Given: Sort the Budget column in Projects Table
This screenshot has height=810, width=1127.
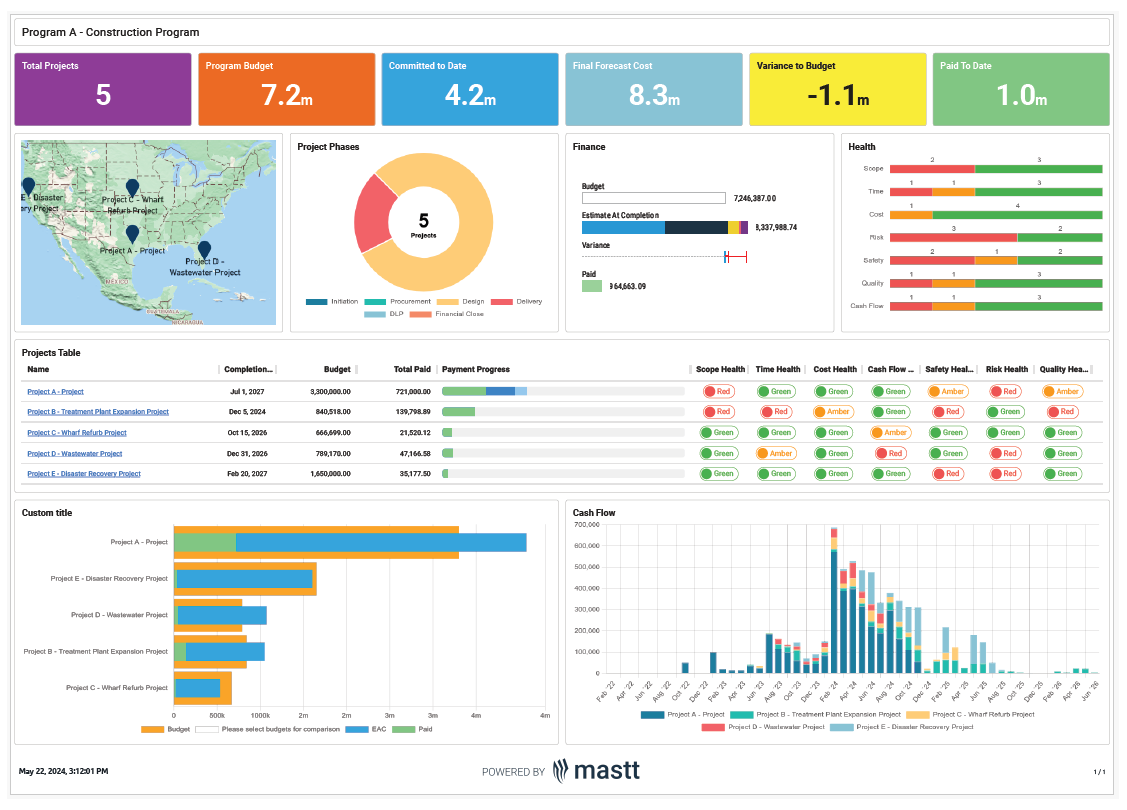Looking at the screenshot, I should (336, 369).
